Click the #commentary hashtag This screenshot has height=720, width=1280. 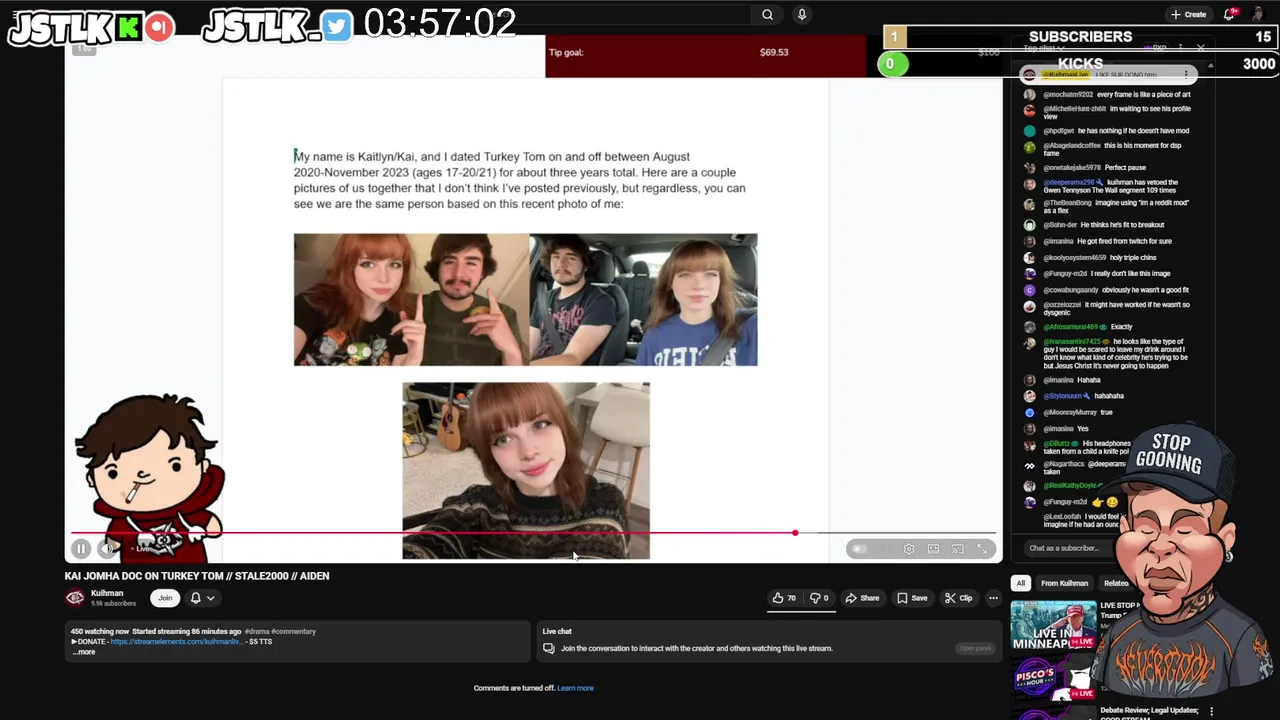(294, 632)
